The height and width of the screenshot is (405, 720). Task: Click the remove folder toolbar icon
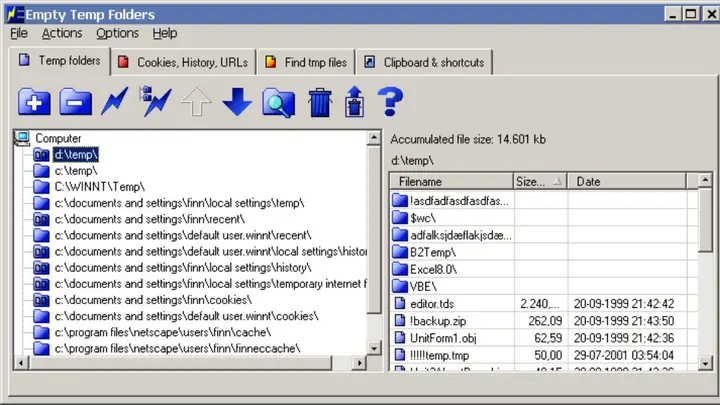click(75, 102)
